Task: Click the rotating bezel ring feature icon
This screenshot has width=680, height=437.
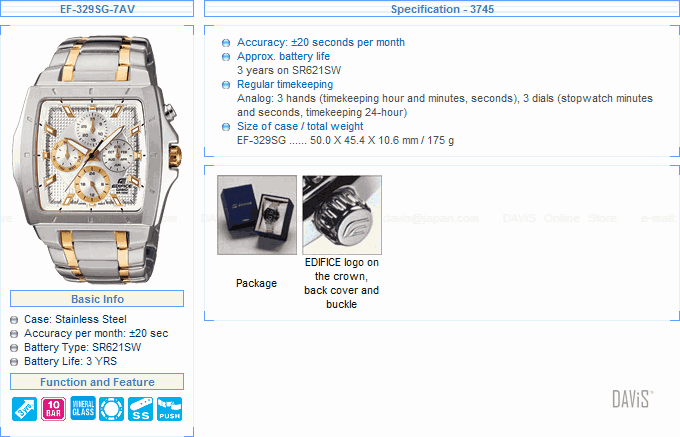Action: (111, 409)
